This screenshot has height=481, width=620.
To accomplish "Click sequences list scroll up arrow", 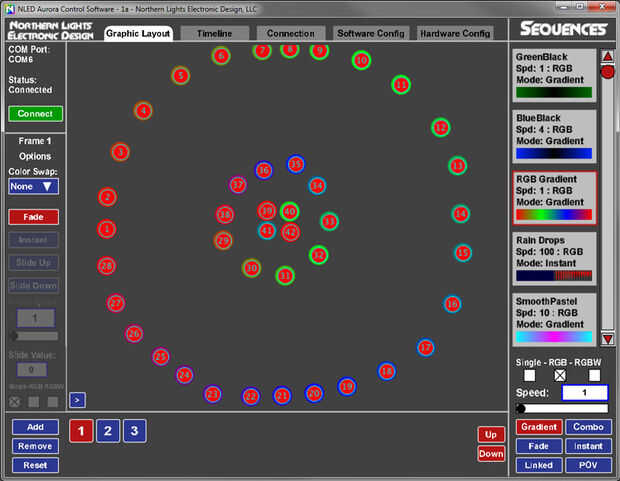I will pos(608,56).
